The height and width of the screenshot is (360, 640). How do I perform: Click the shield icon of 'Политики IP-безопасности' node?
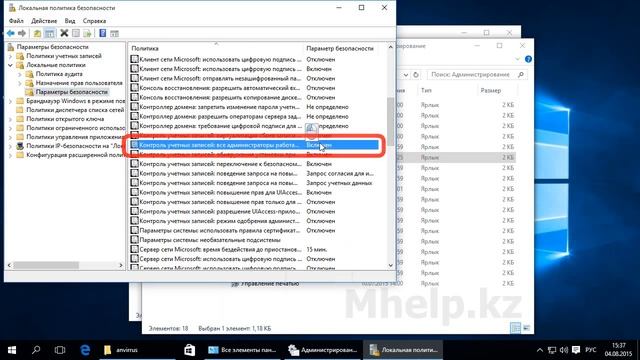click(x=20, y=146)
